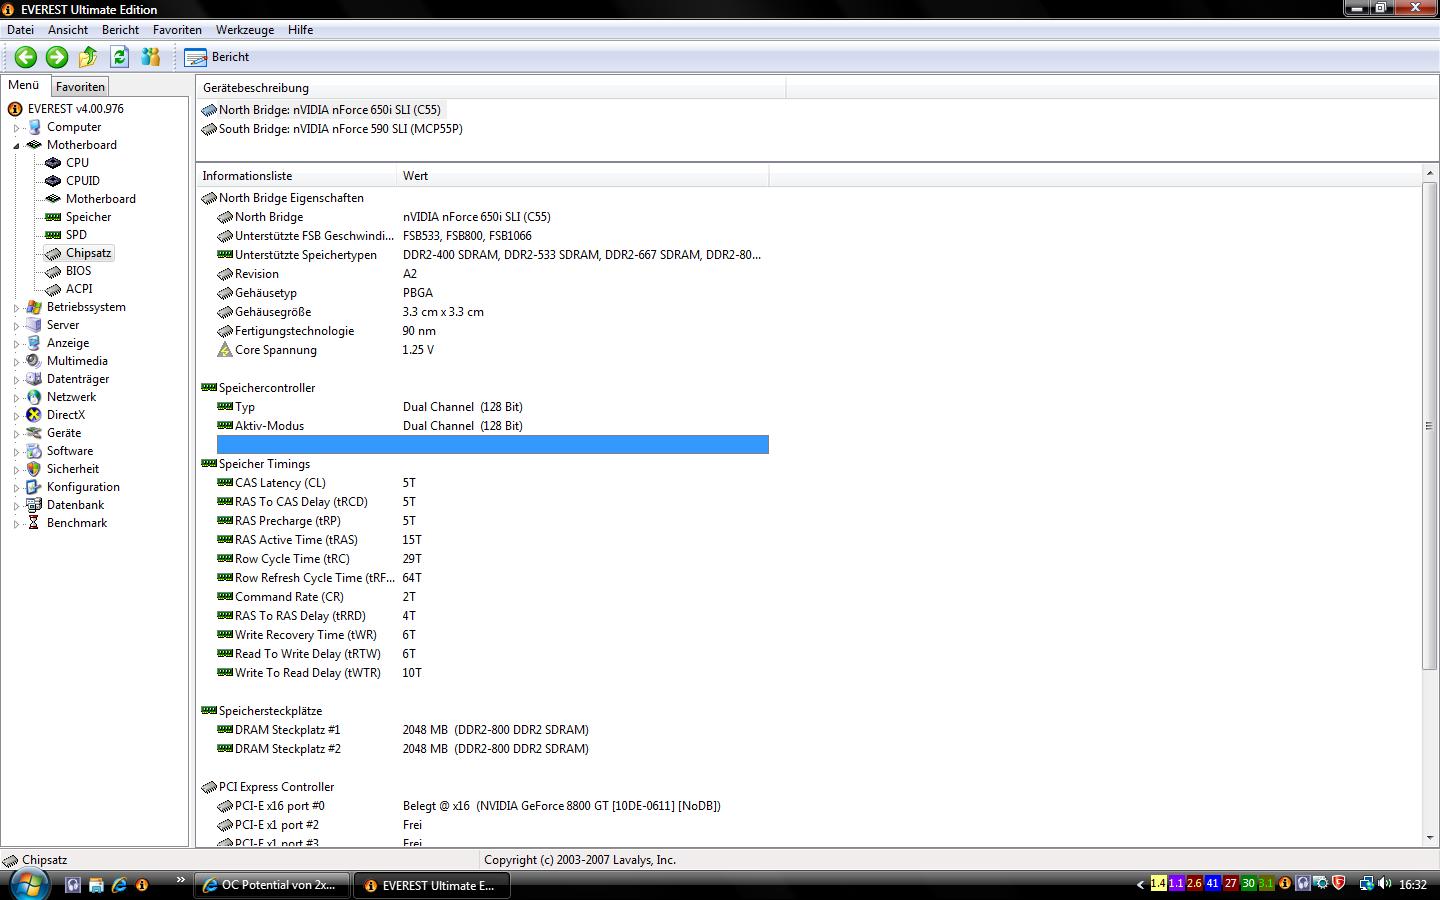Viewport: 1440px width, 900px height.
Task: Collapse the Motherboard tree node
Action: tap(17, 146)
